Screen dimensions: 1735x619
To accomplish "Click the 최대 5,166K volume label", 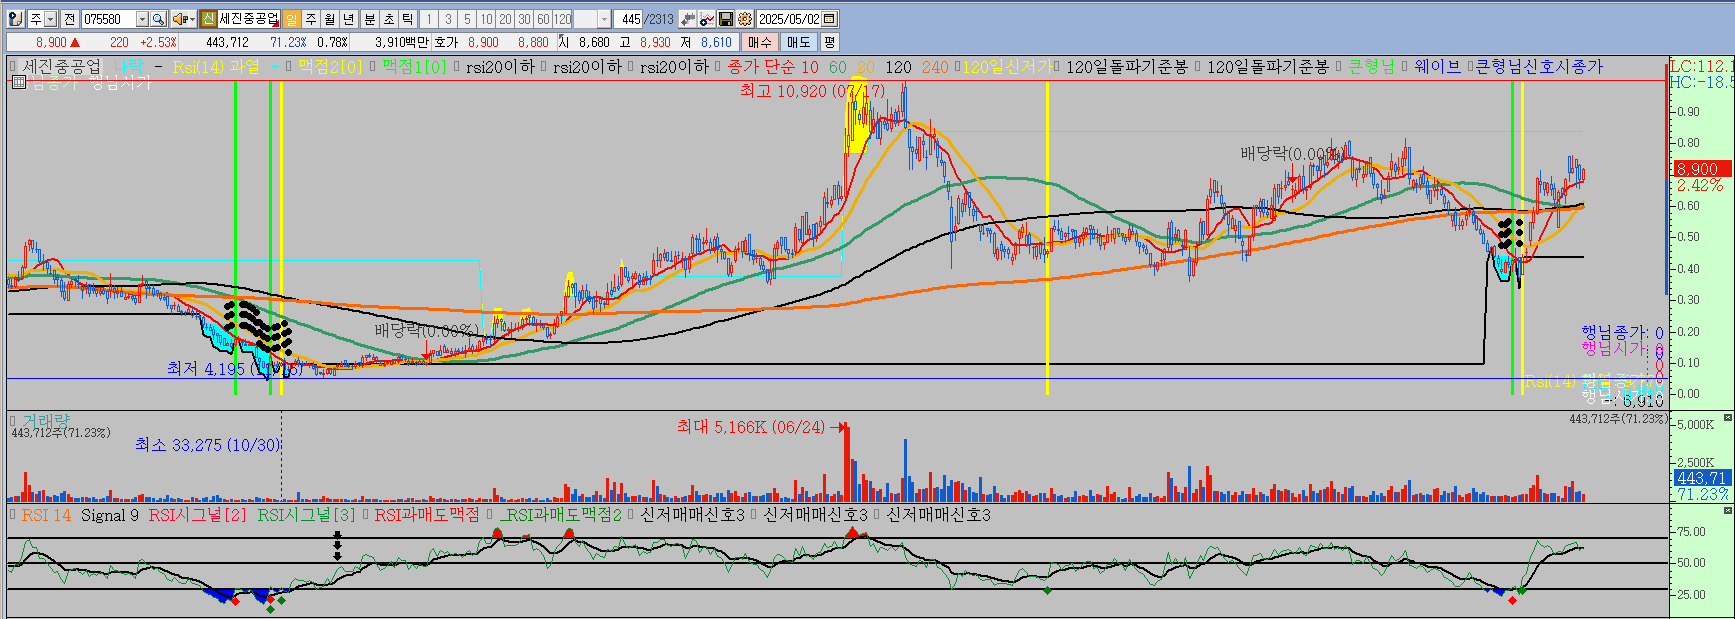I will [751, 427].
